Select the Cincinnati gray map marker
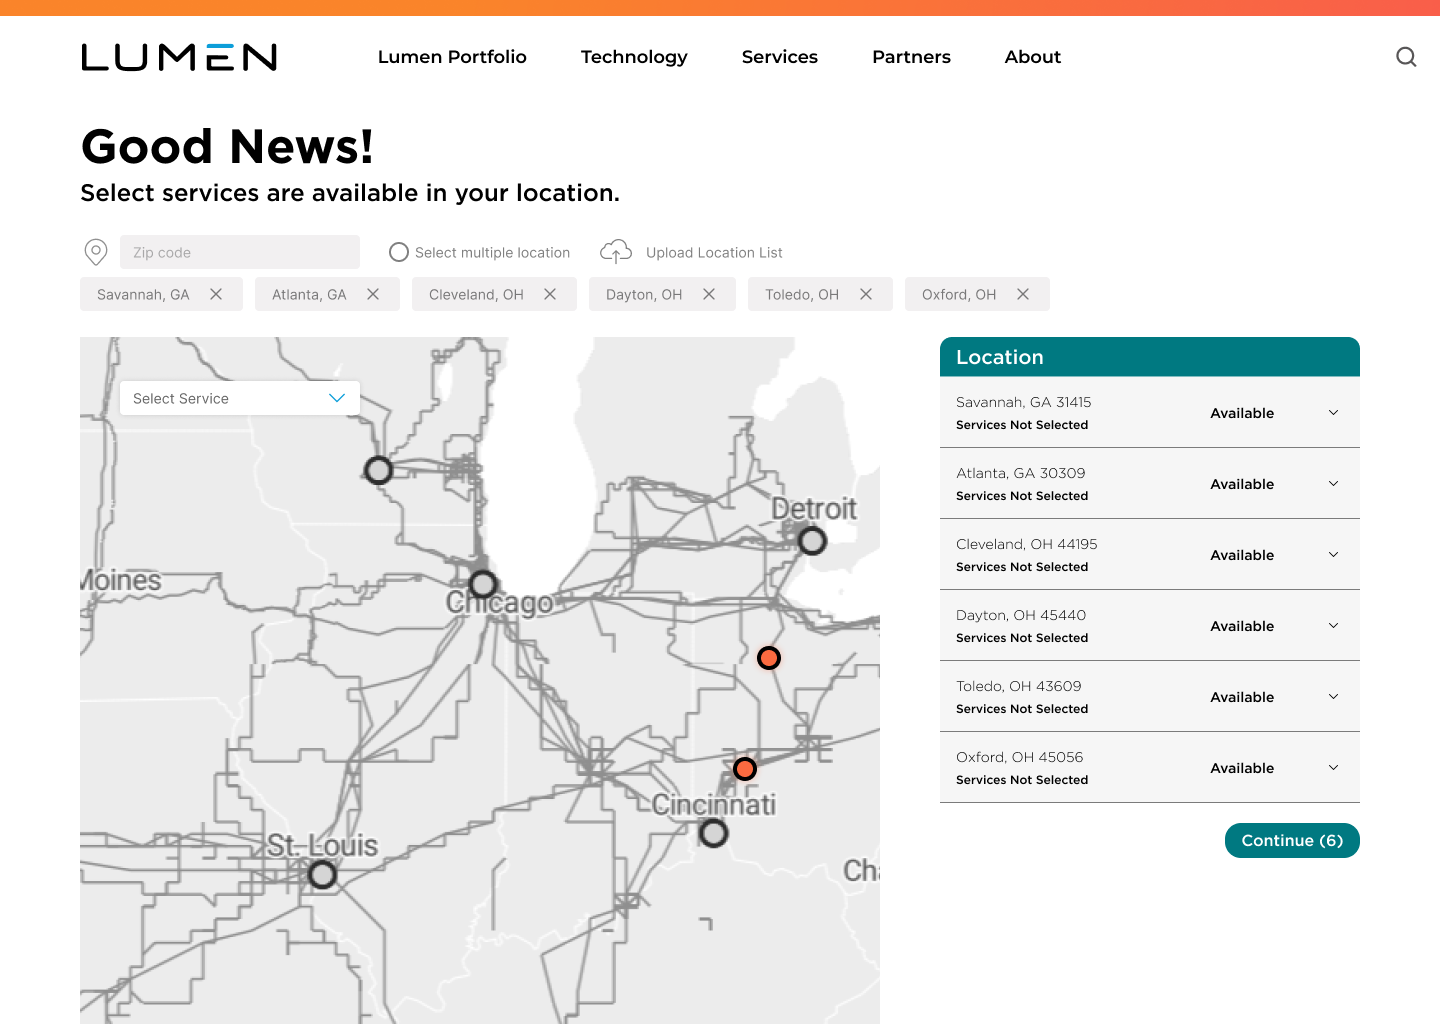Screen dimensions: 1440x1024 (x=713, y=833)
